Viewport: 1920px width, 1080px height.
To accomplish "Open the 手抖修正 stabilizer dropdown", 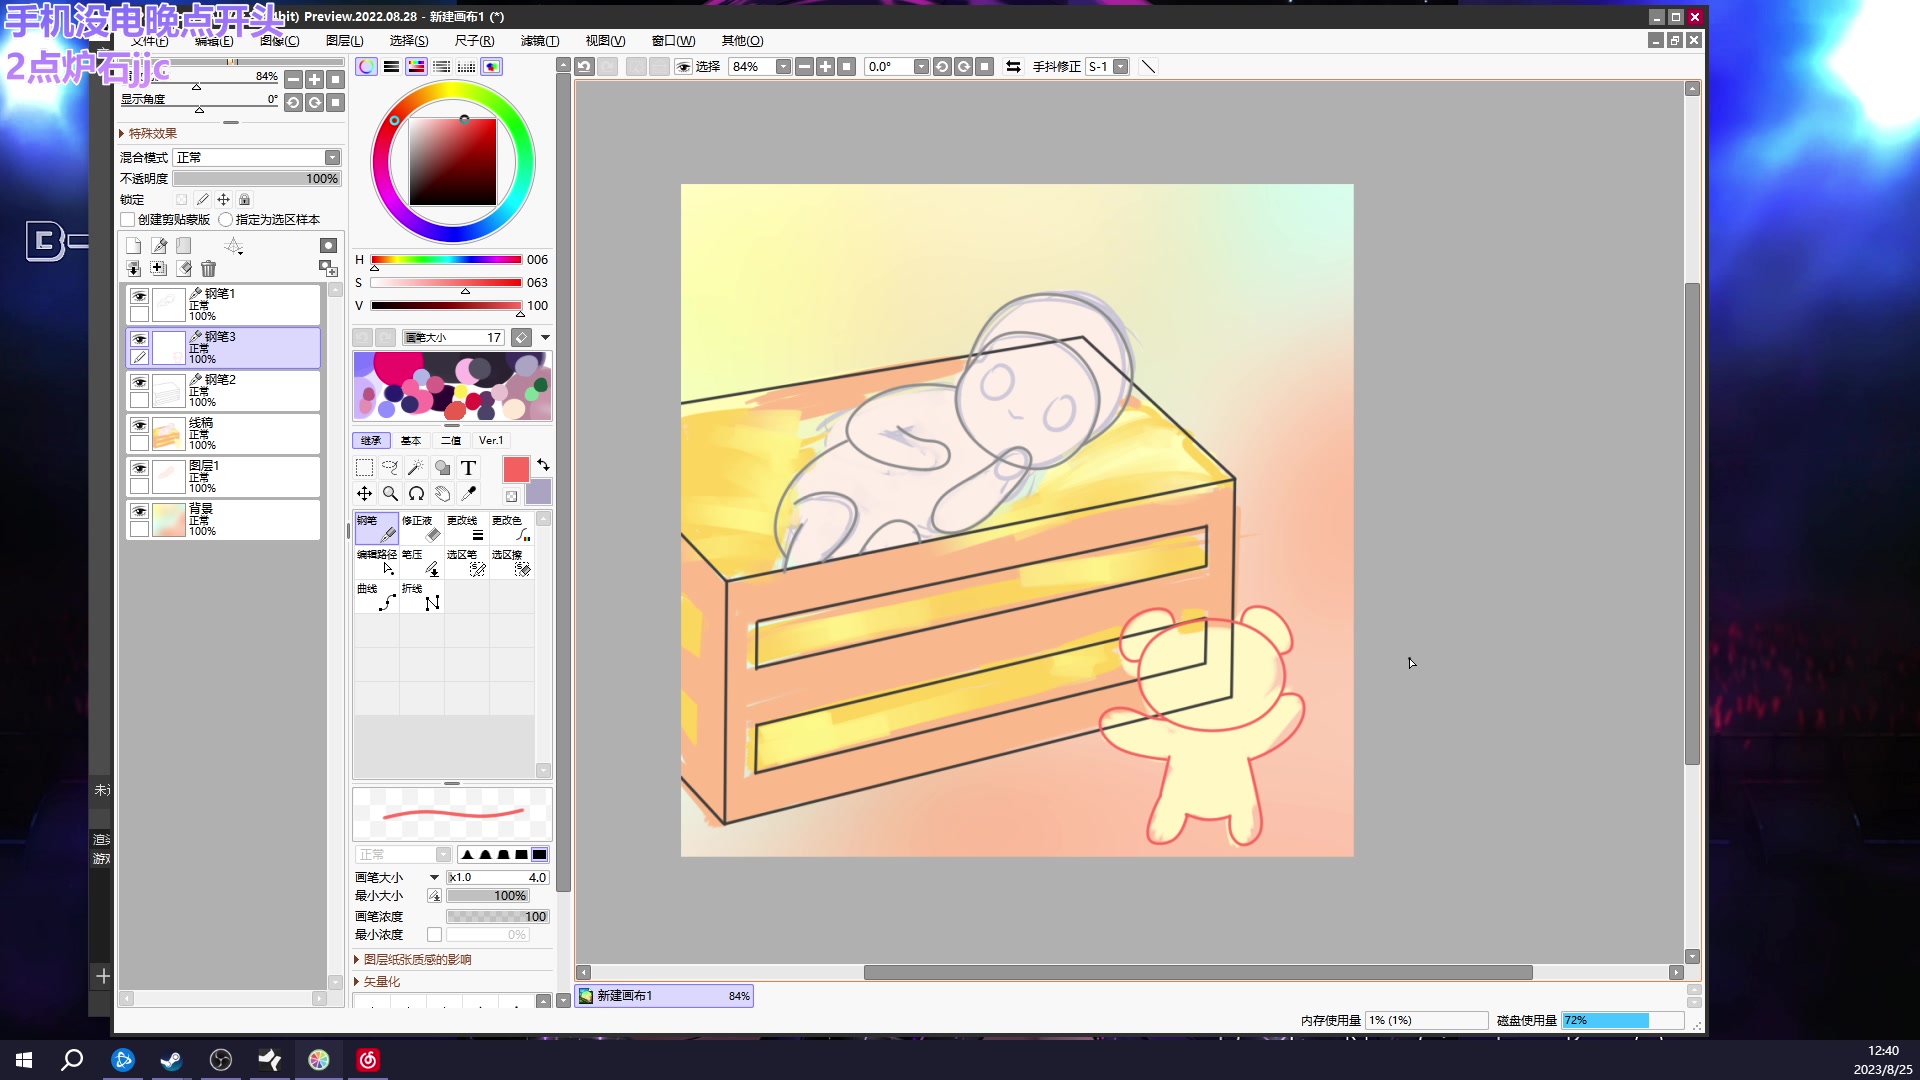I will 1120,66.
